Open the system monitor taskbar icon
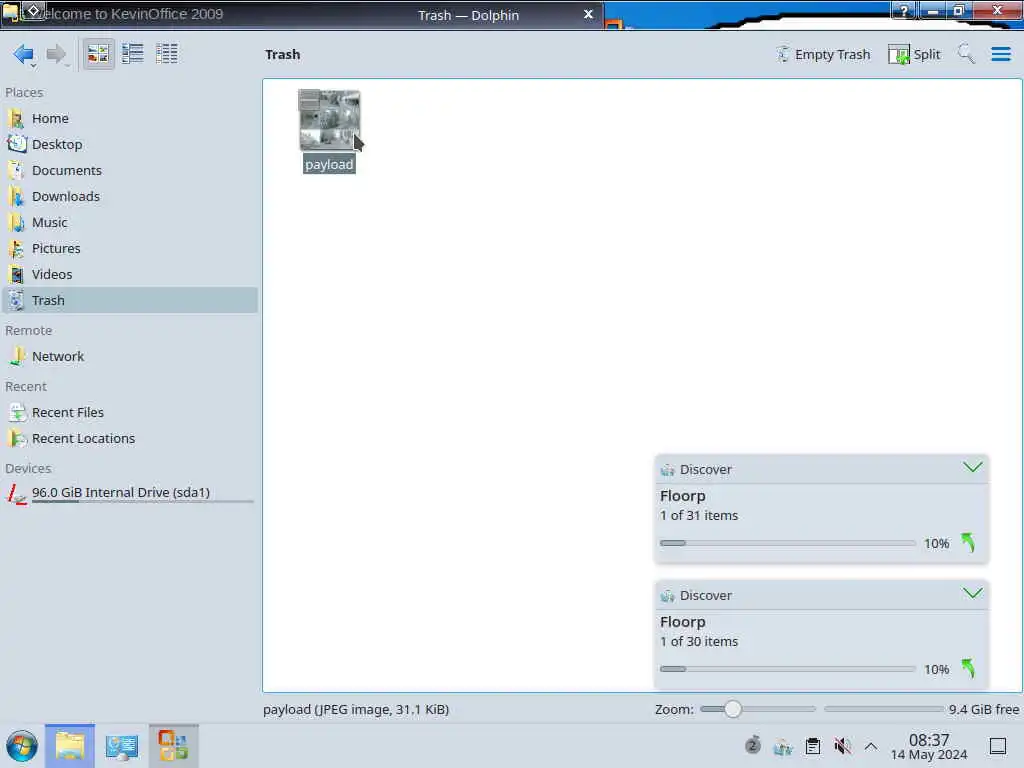Image resolution: width=1024 pixels, height=768 pixels. [x=121, y=746]
